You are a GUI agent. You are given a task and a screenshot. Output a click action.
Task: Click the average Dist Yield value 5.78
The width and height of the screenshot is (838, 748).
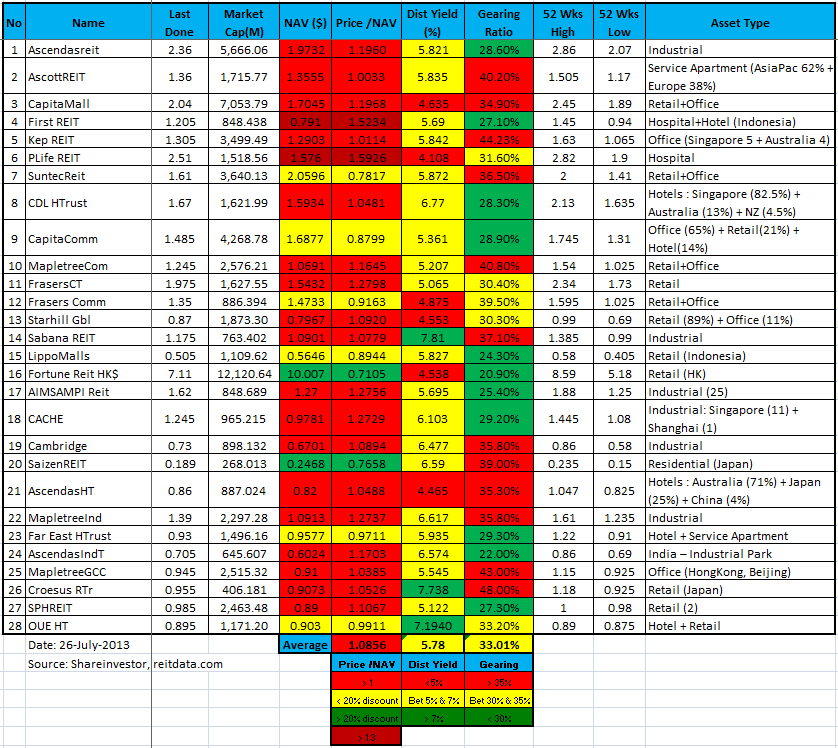coord(432,645)
